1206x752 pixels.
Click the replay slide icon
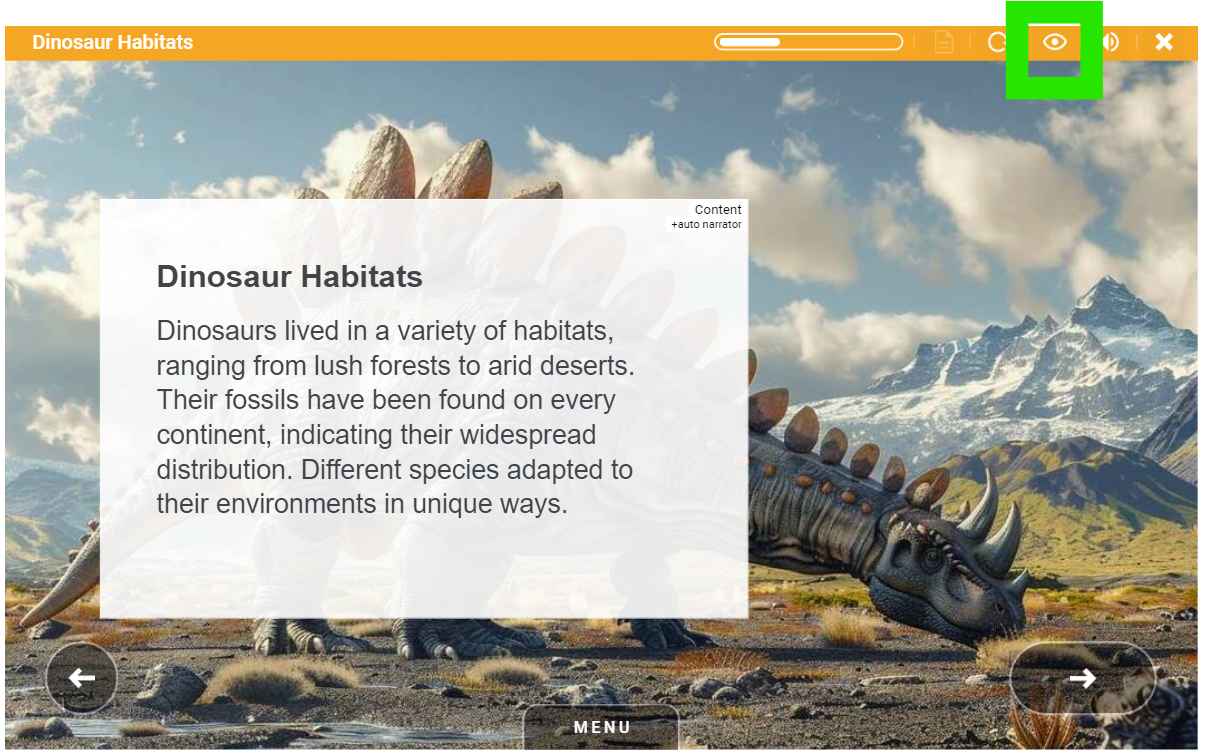997,42
